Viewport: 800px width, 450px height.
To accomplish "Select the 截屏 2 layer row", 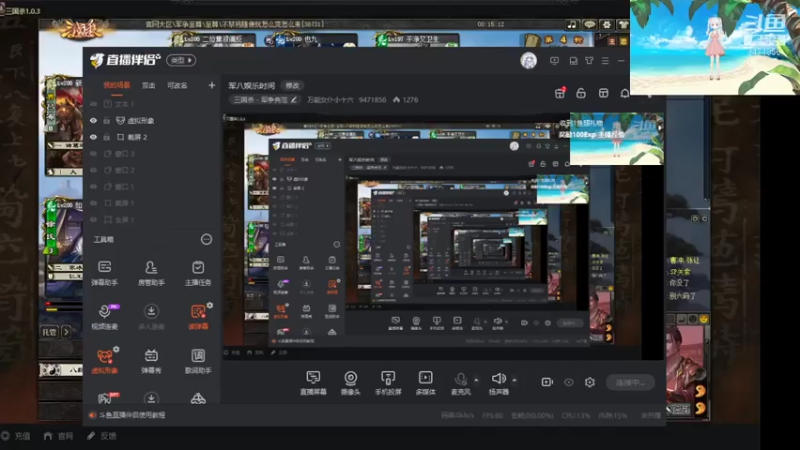I will (152, 137).
